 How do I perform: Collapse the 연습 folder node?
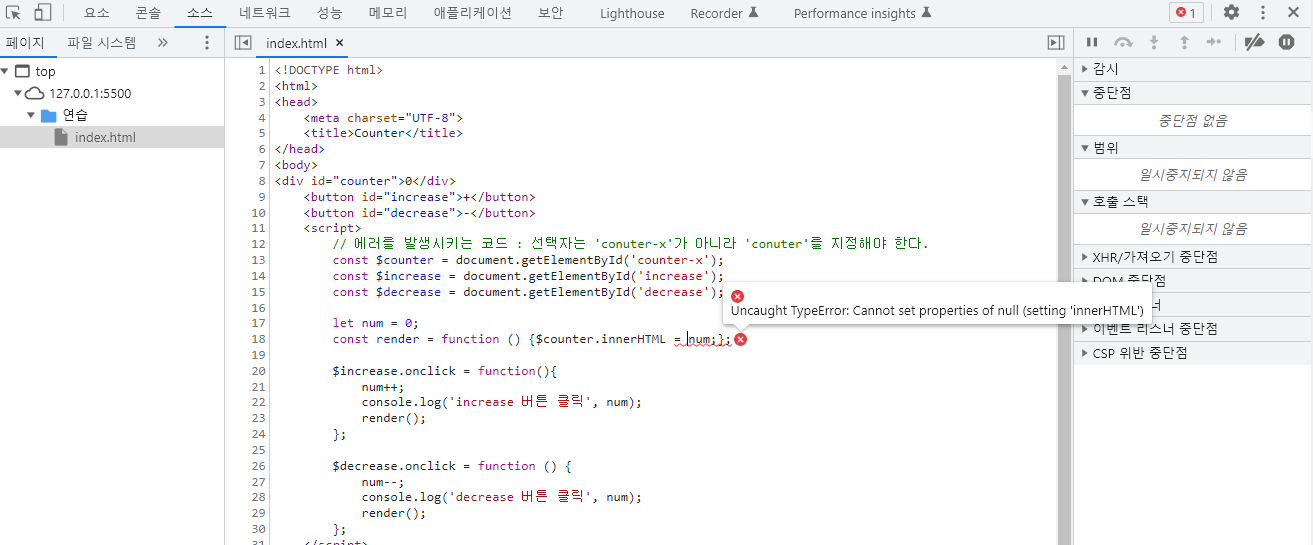tap(31, 115)
